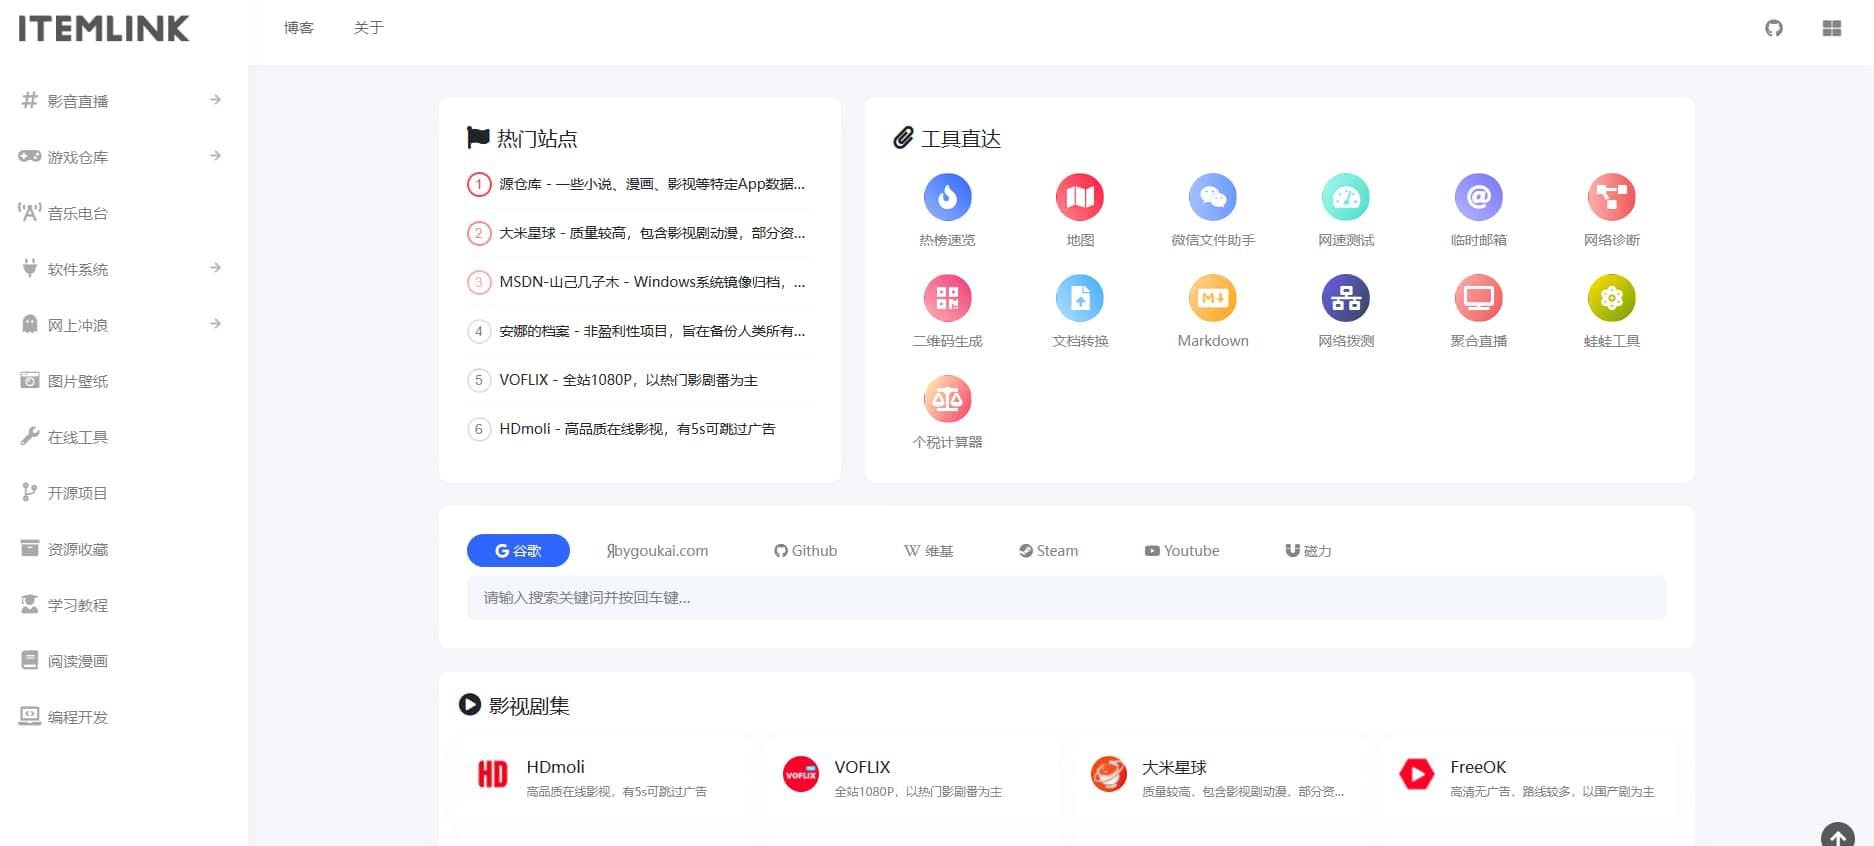Viewport: 1874px width, 846px height.
Task: Open the VOFLIX site card
Action: click(x=911, y=777)
